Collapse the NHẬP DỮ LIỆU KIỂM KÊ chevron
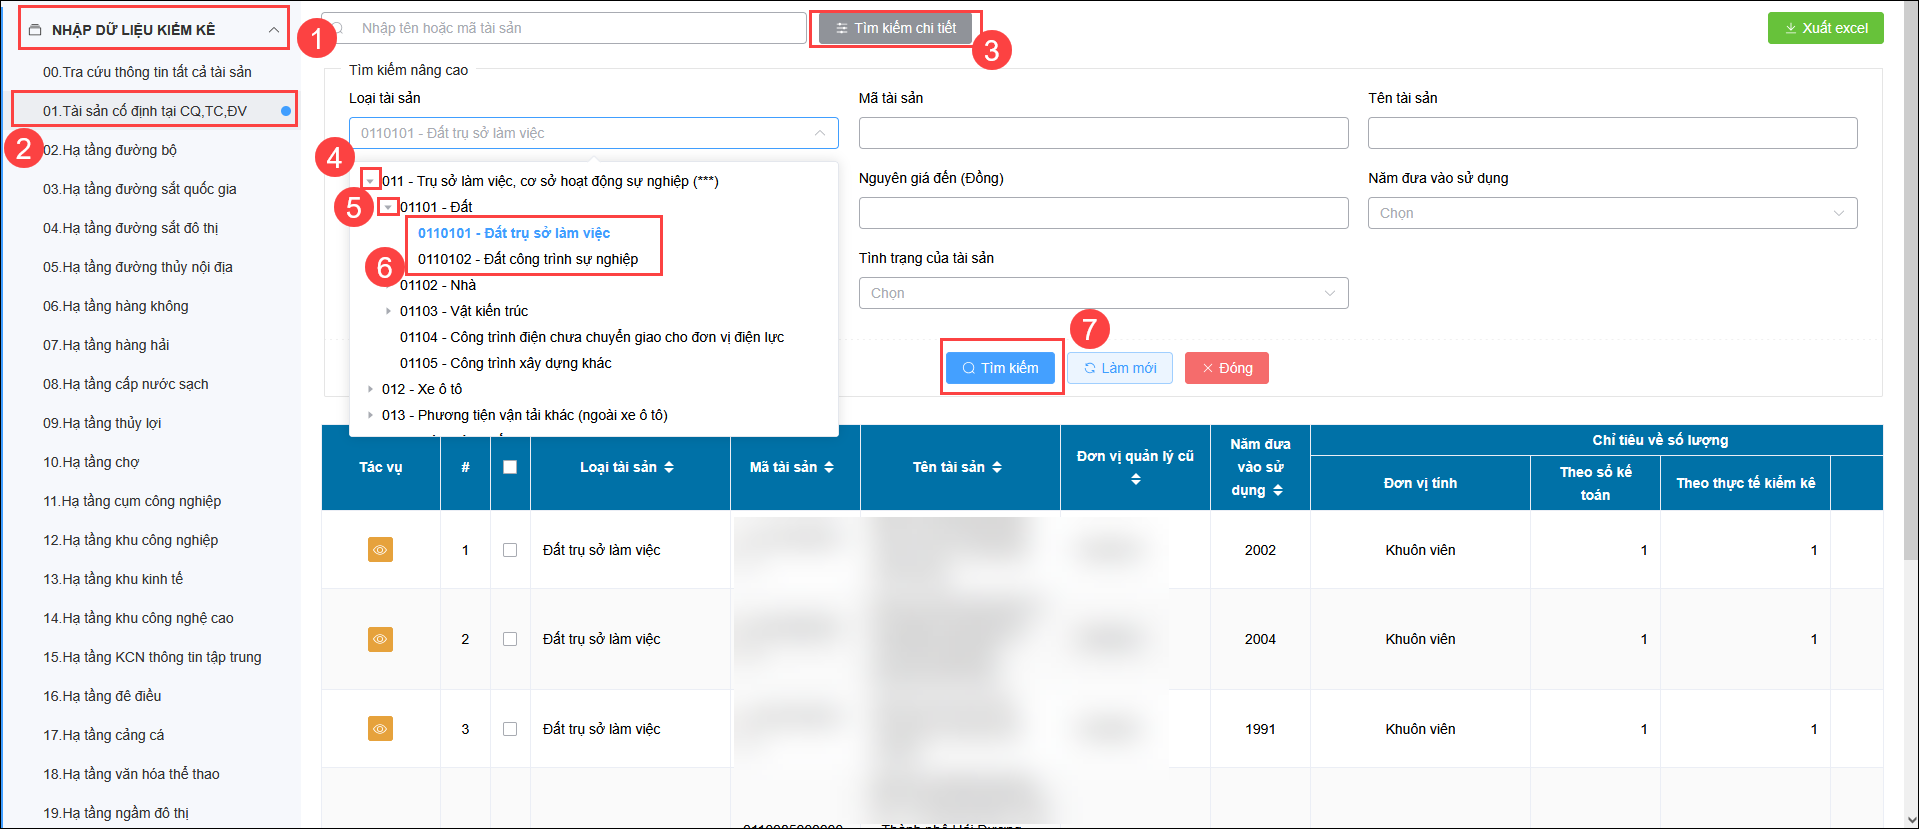The height and width of the screenshot is (829, 1919). click(x=273, y=30)
